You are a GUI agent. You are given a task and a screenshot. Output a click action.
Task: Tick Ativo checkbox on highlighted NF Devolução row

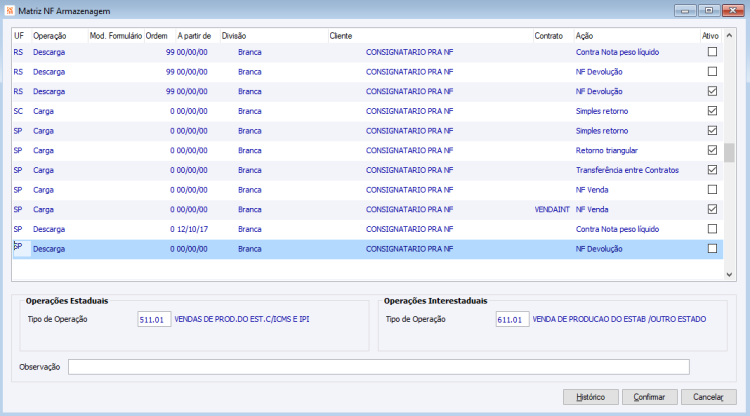tap(712, 249)
